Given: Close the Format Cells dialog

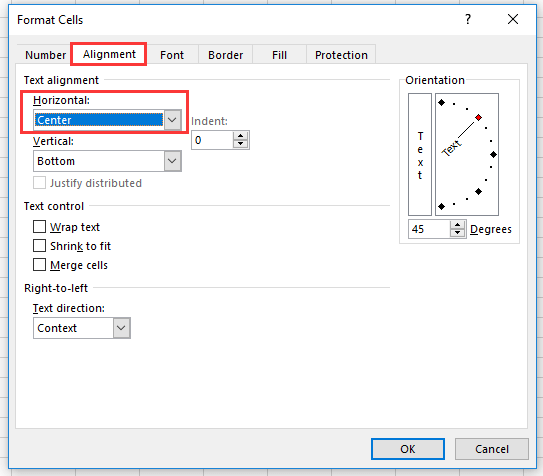Looking at the screenshot, I should (x=513, y=19).
